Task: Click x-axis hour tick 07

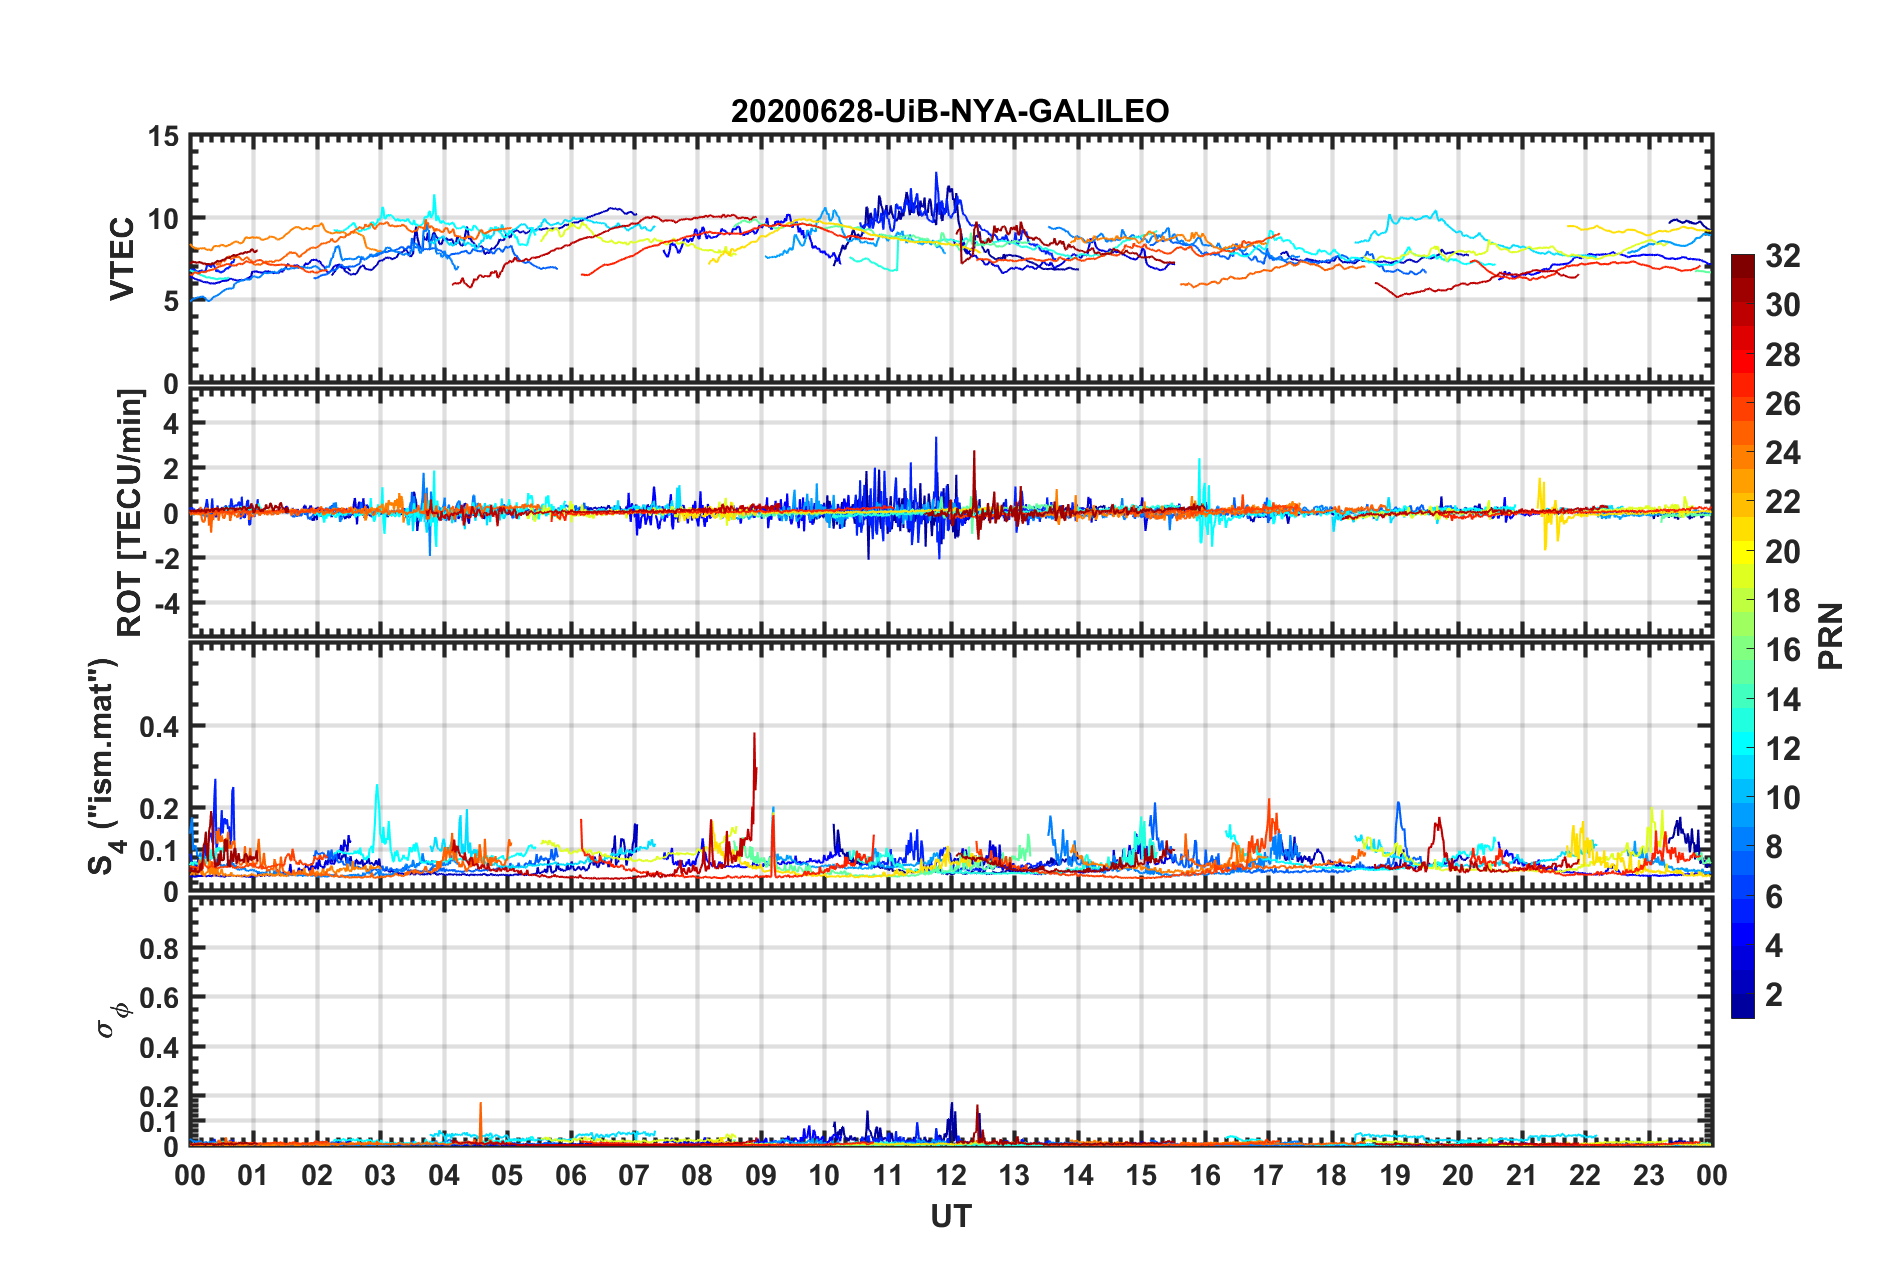Action: tap(634, 1175)
